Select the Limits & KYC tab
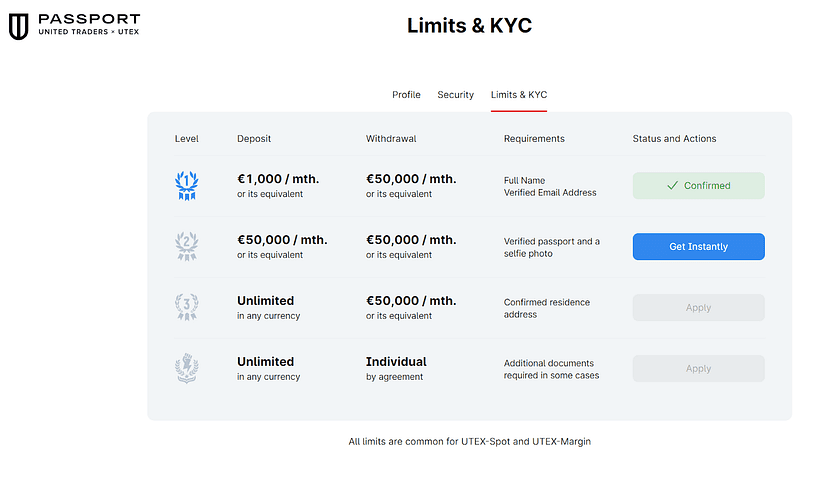 click(x=518, y=95)
